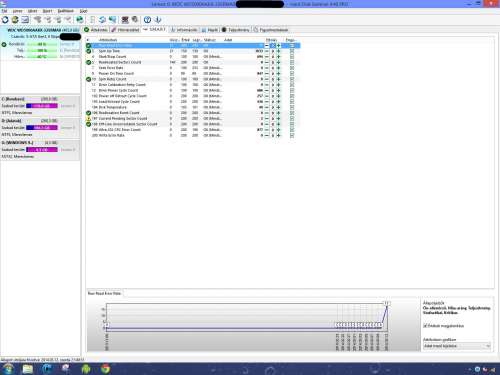Select the Spin Up Time row
The image size is (500, 375).
(x=193, y=51)
